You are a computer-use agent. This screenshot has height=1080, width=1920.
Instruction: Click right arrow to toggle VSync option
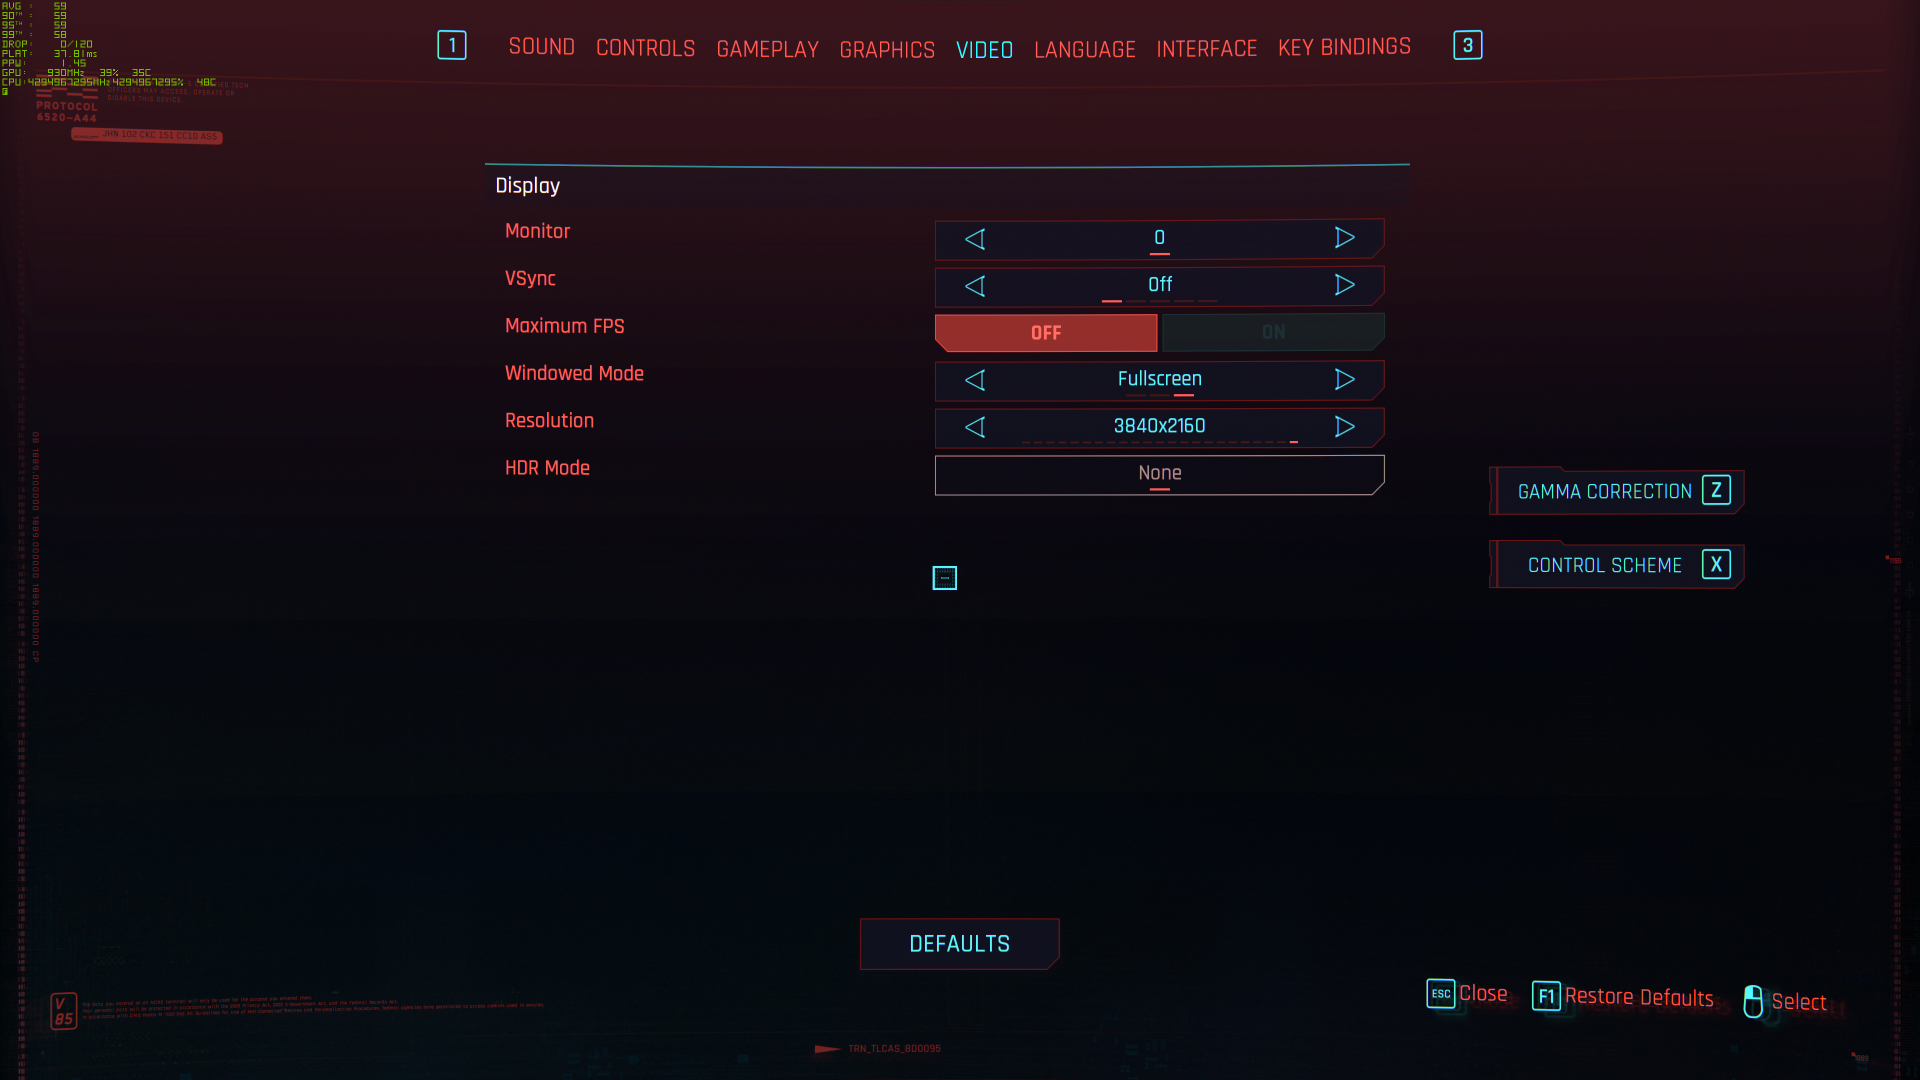1344,284
